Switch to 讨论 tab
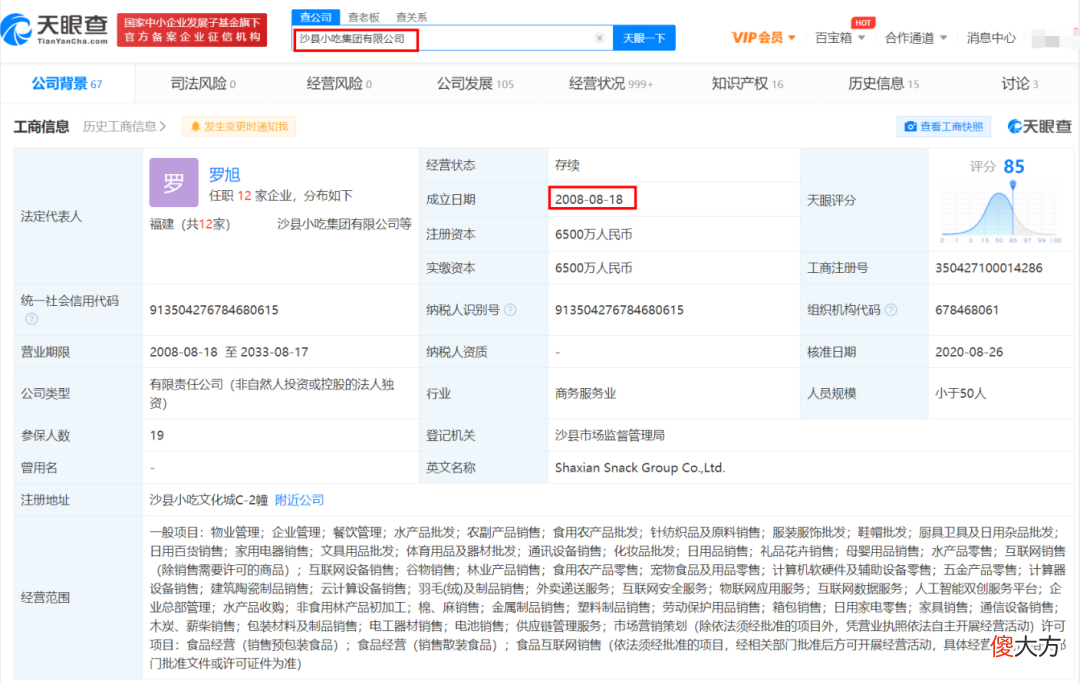The width and height of the screenshot is (1080, 684). [x=1020, y=84]
